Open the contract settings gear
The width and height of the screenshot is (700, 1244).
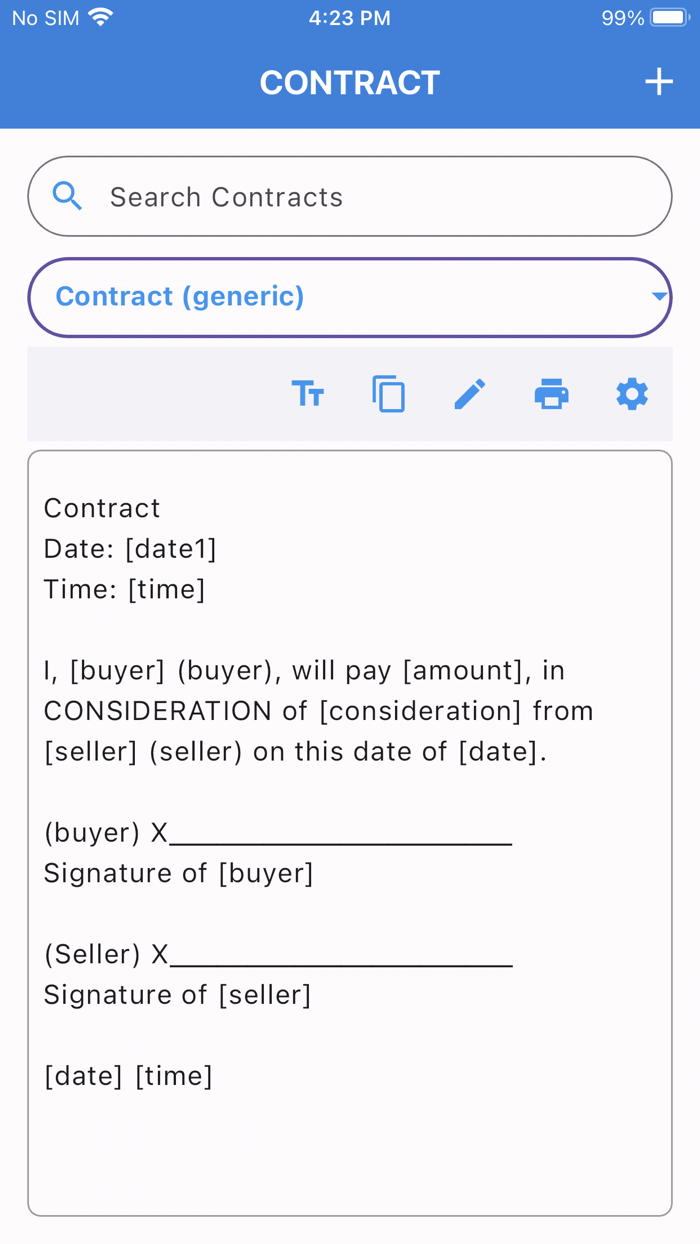pos(631,394)
